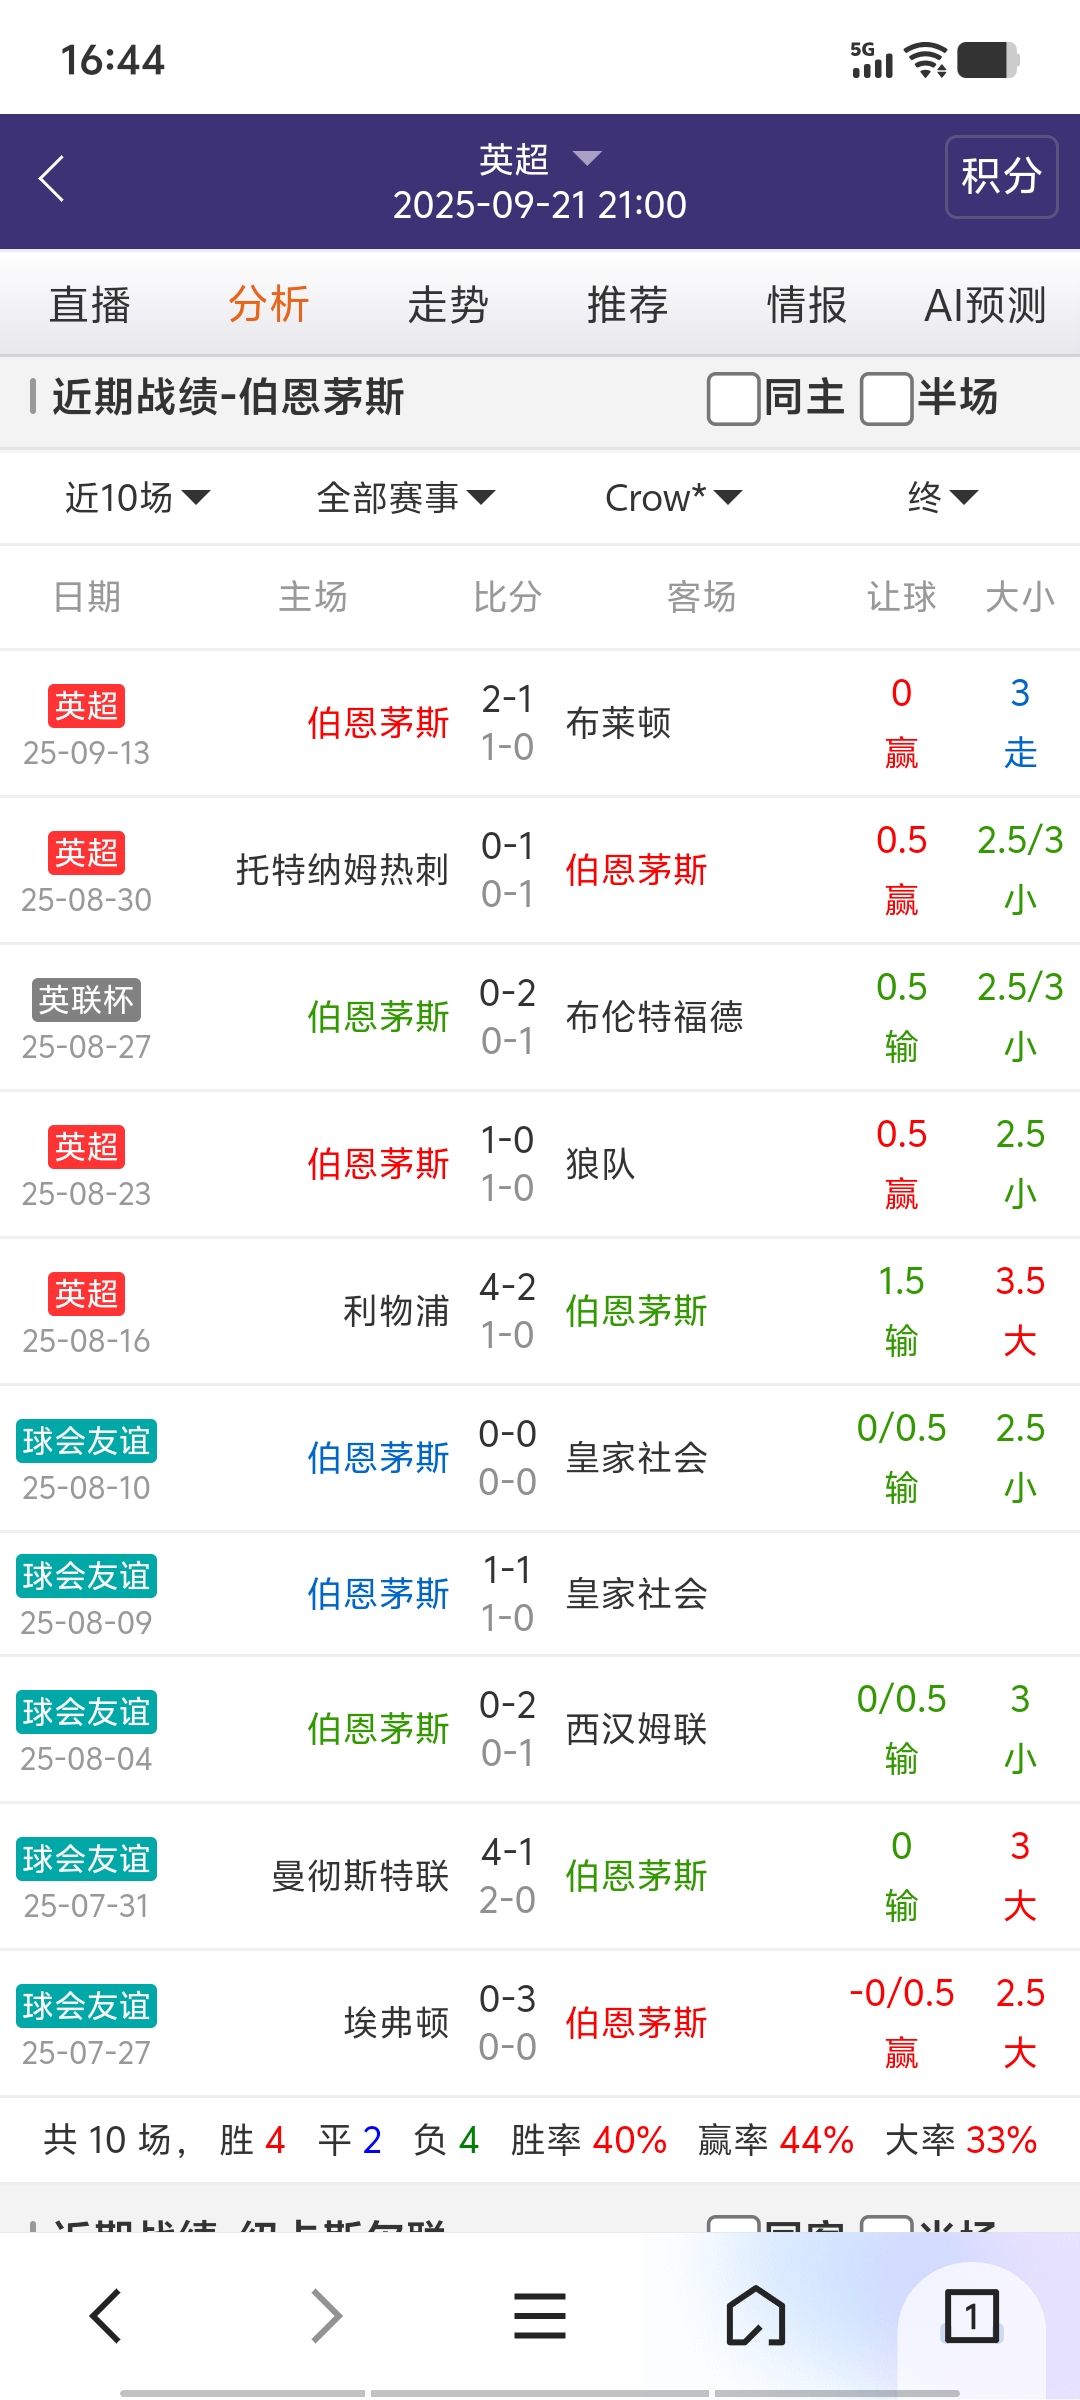Open the 托特纳姆热刺 team link

(342, 870)
